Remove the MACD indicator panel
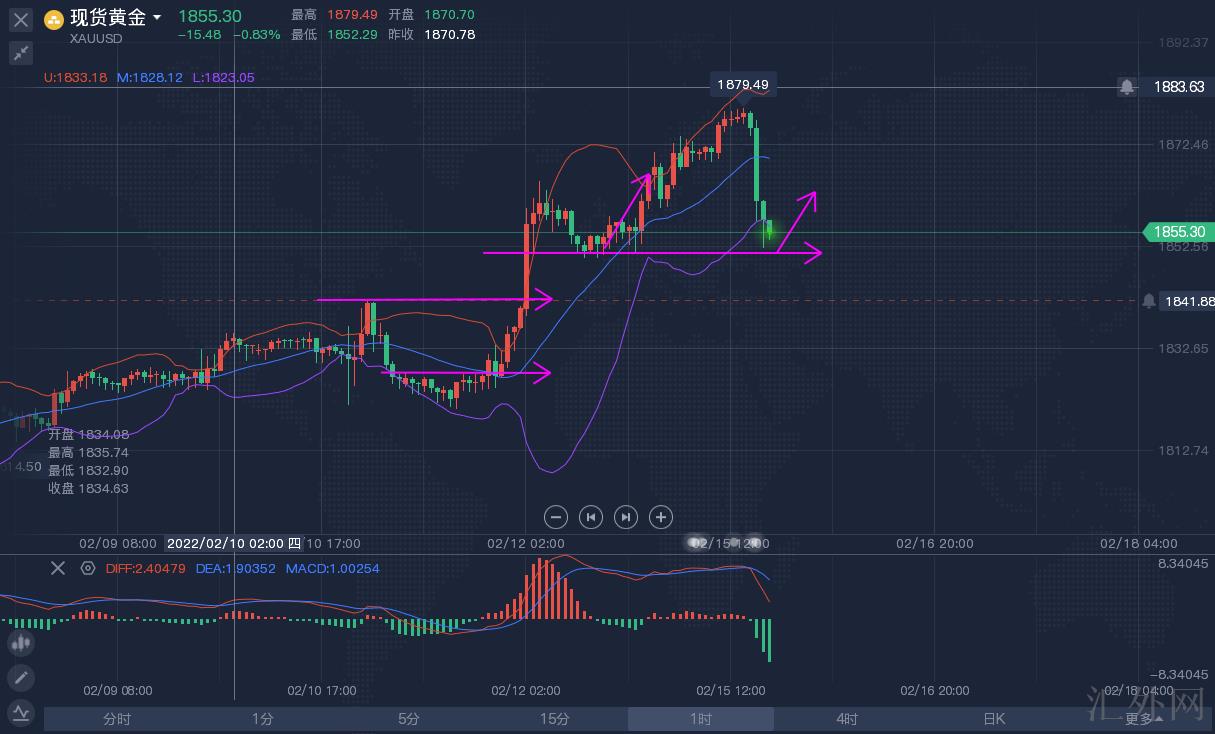 pyautogui.click(x=58, y=568)
